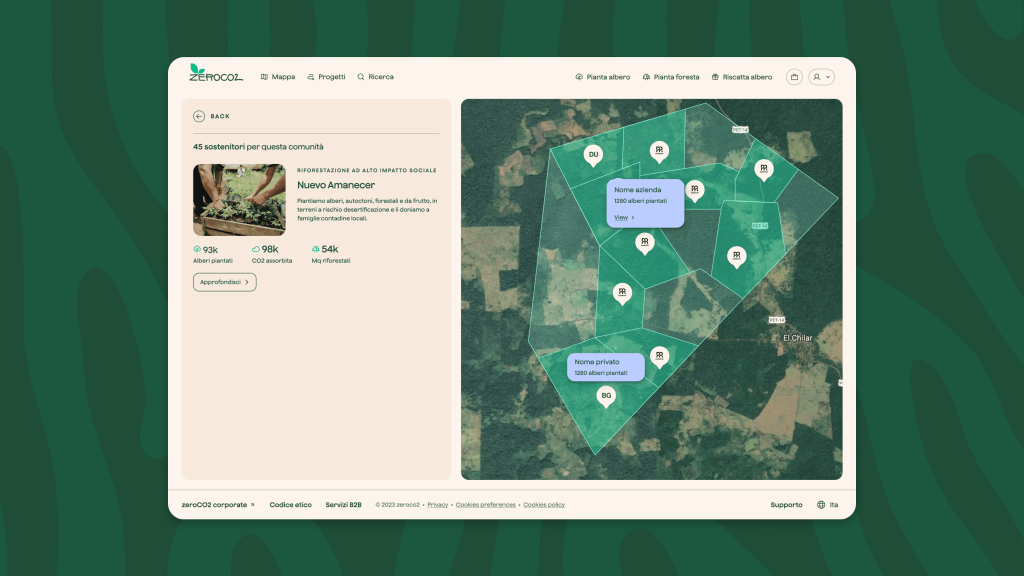Expand the user account dropdown
This screenshot has height=576, width=1024.
click(821, 77)
